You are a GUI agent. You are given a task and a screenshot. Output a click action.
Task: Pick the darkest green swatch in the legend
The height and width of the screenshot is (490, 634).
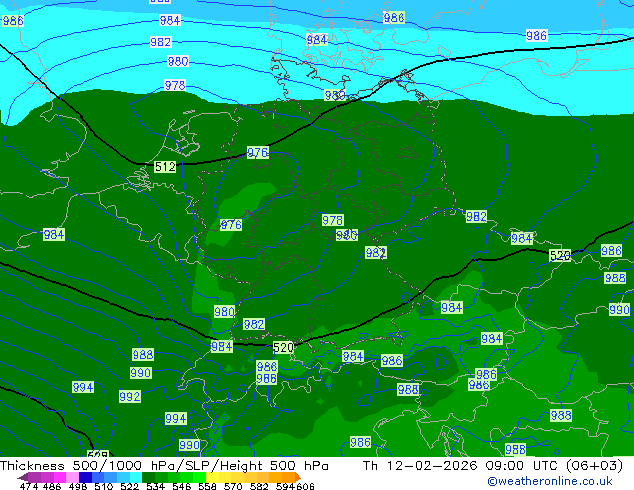148,477
